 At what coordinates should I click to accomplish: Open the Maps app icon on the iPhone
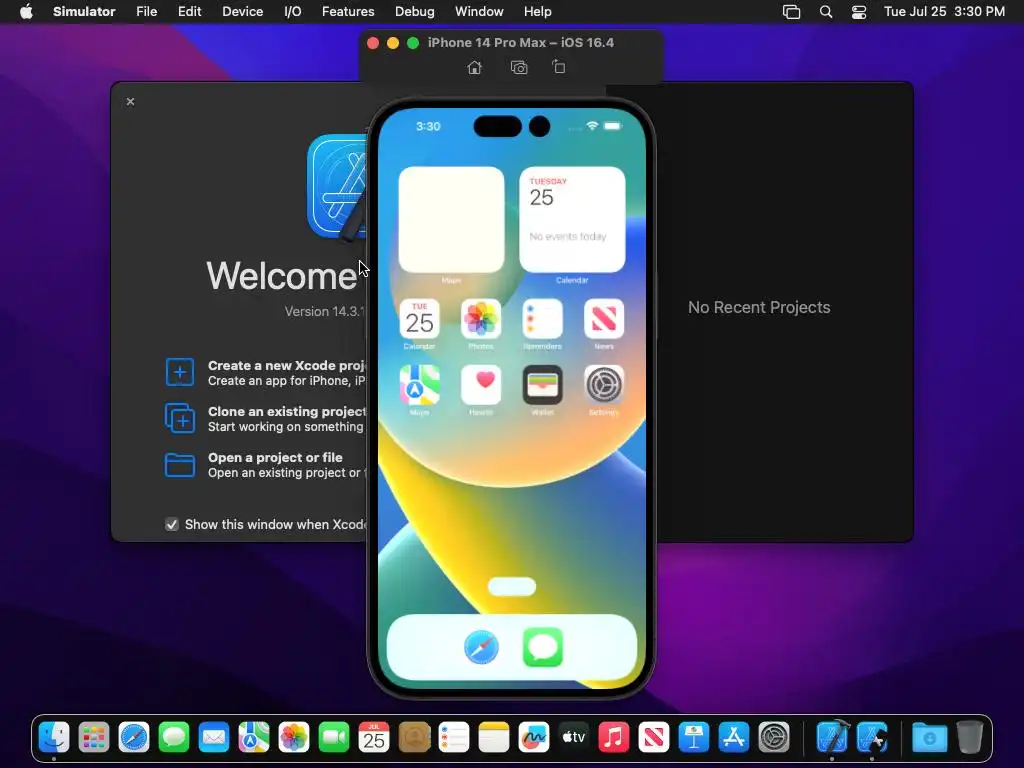point(419,385)
